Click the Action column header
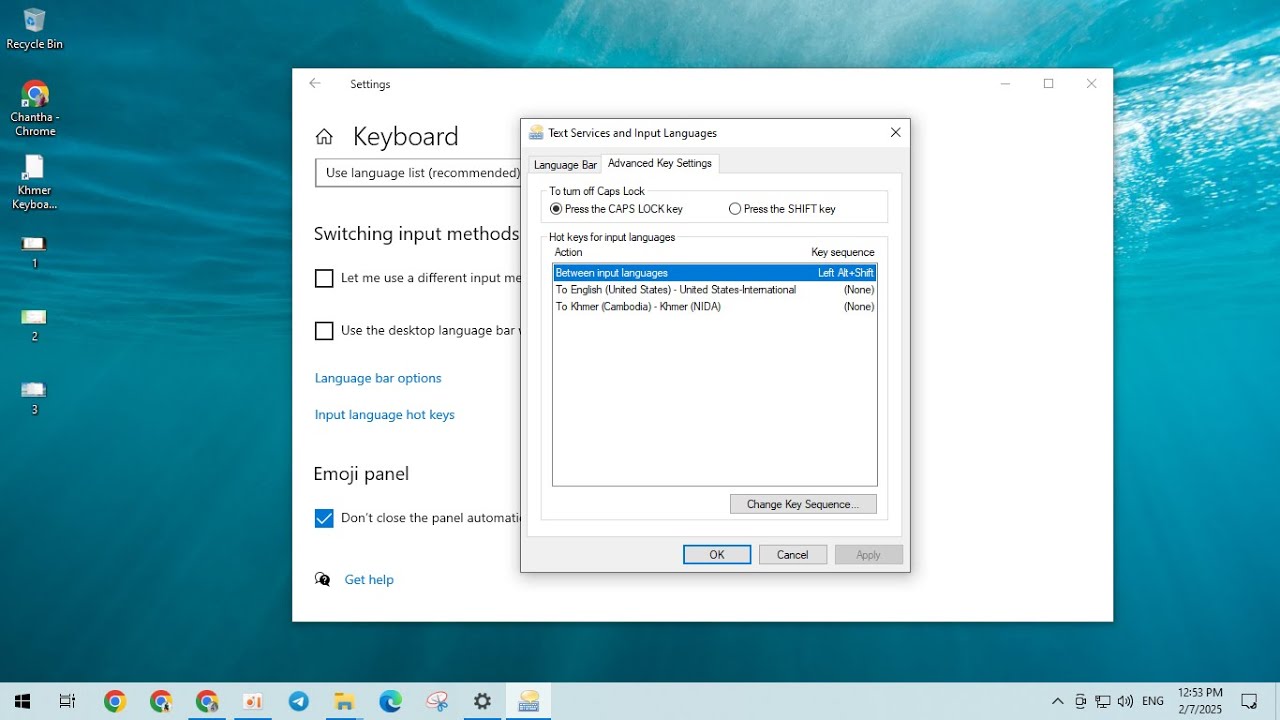The width and height of the screenshot is (1280, 720). (569, 252)
